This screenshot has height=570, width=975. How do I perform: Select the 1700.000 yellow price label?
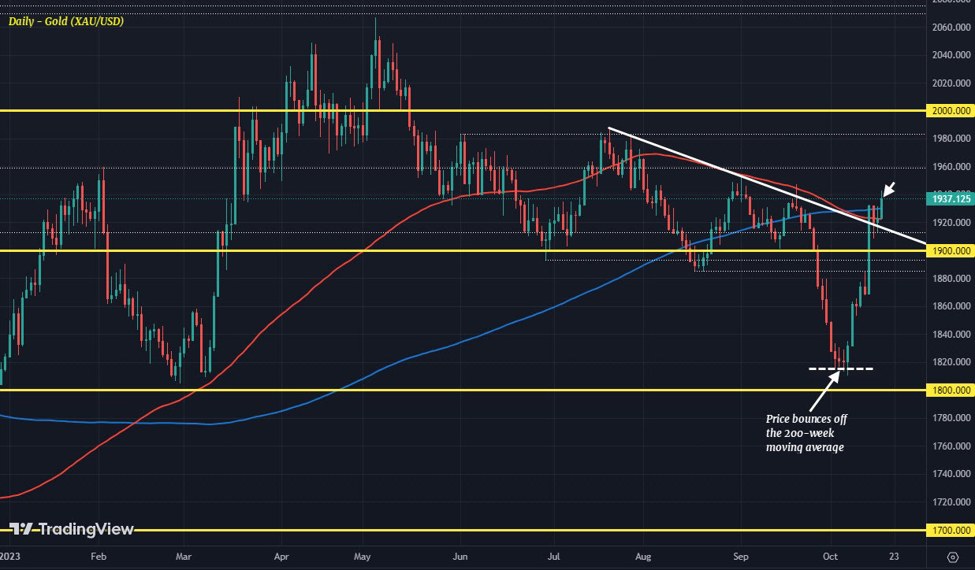pos(951,531)
